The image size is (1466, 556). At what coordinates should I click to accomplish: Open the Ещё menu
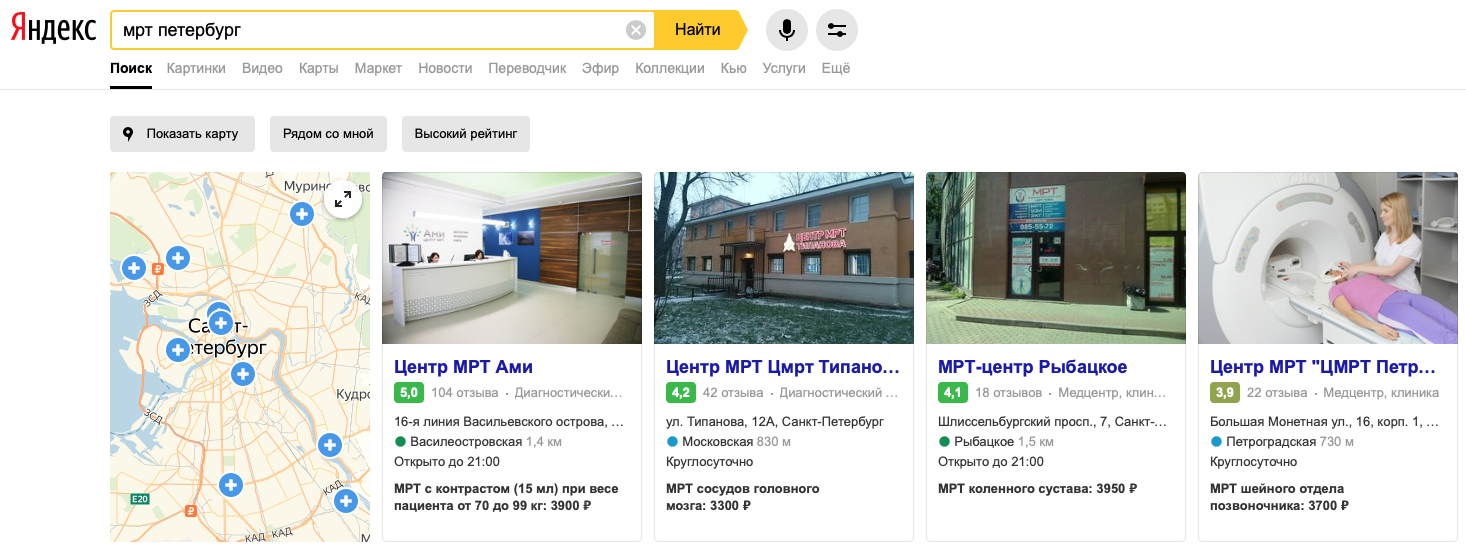point(835,68)
